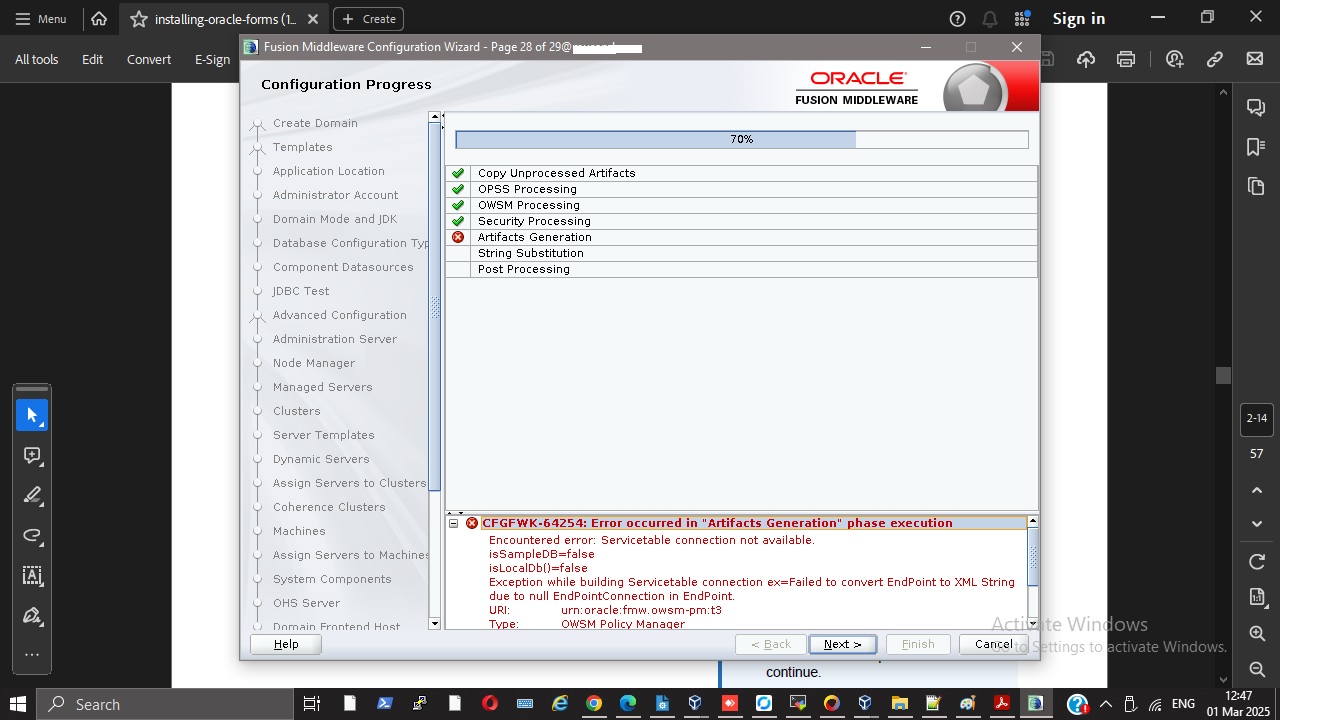Share the PDF via link icon
This screenshot has width=1340, height=720.
click(x=1215, y=59)
